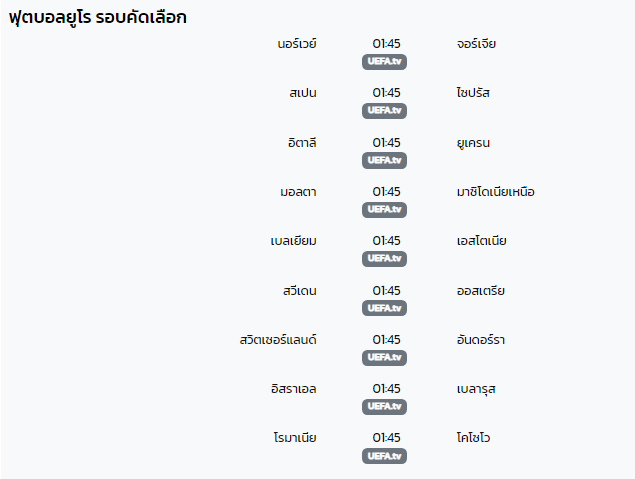Select UEFA.tv badge for อิสราเอล vs เบลารุส
The image size is (635, 479).
point(384,407)
